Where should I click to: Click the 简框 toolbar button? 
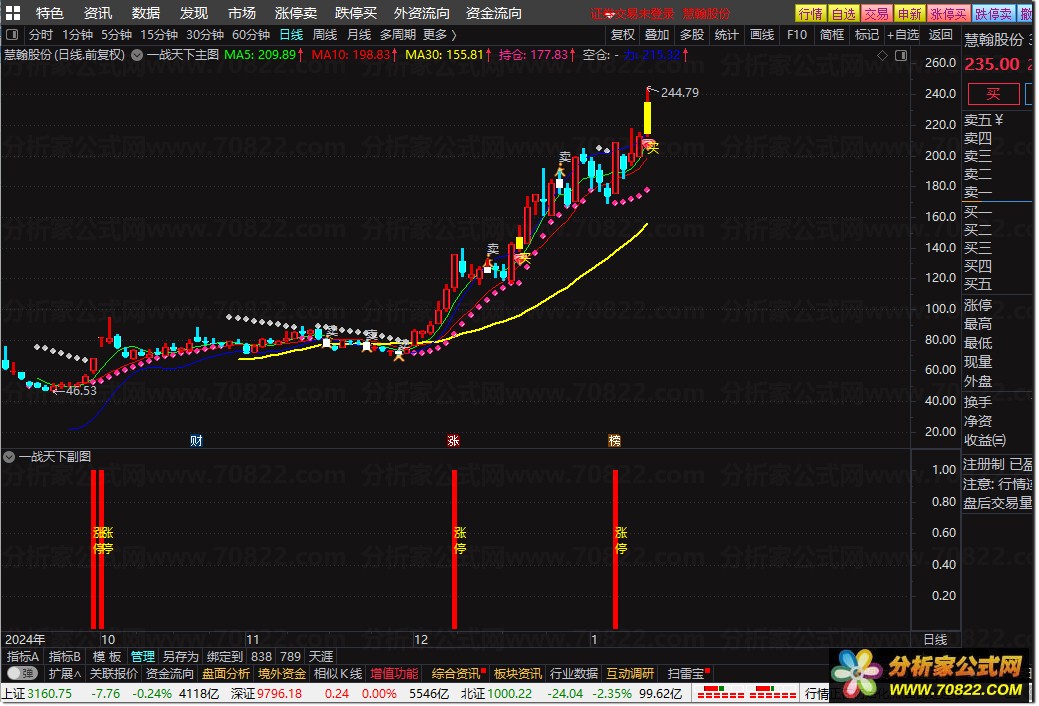tap(832, 34)
